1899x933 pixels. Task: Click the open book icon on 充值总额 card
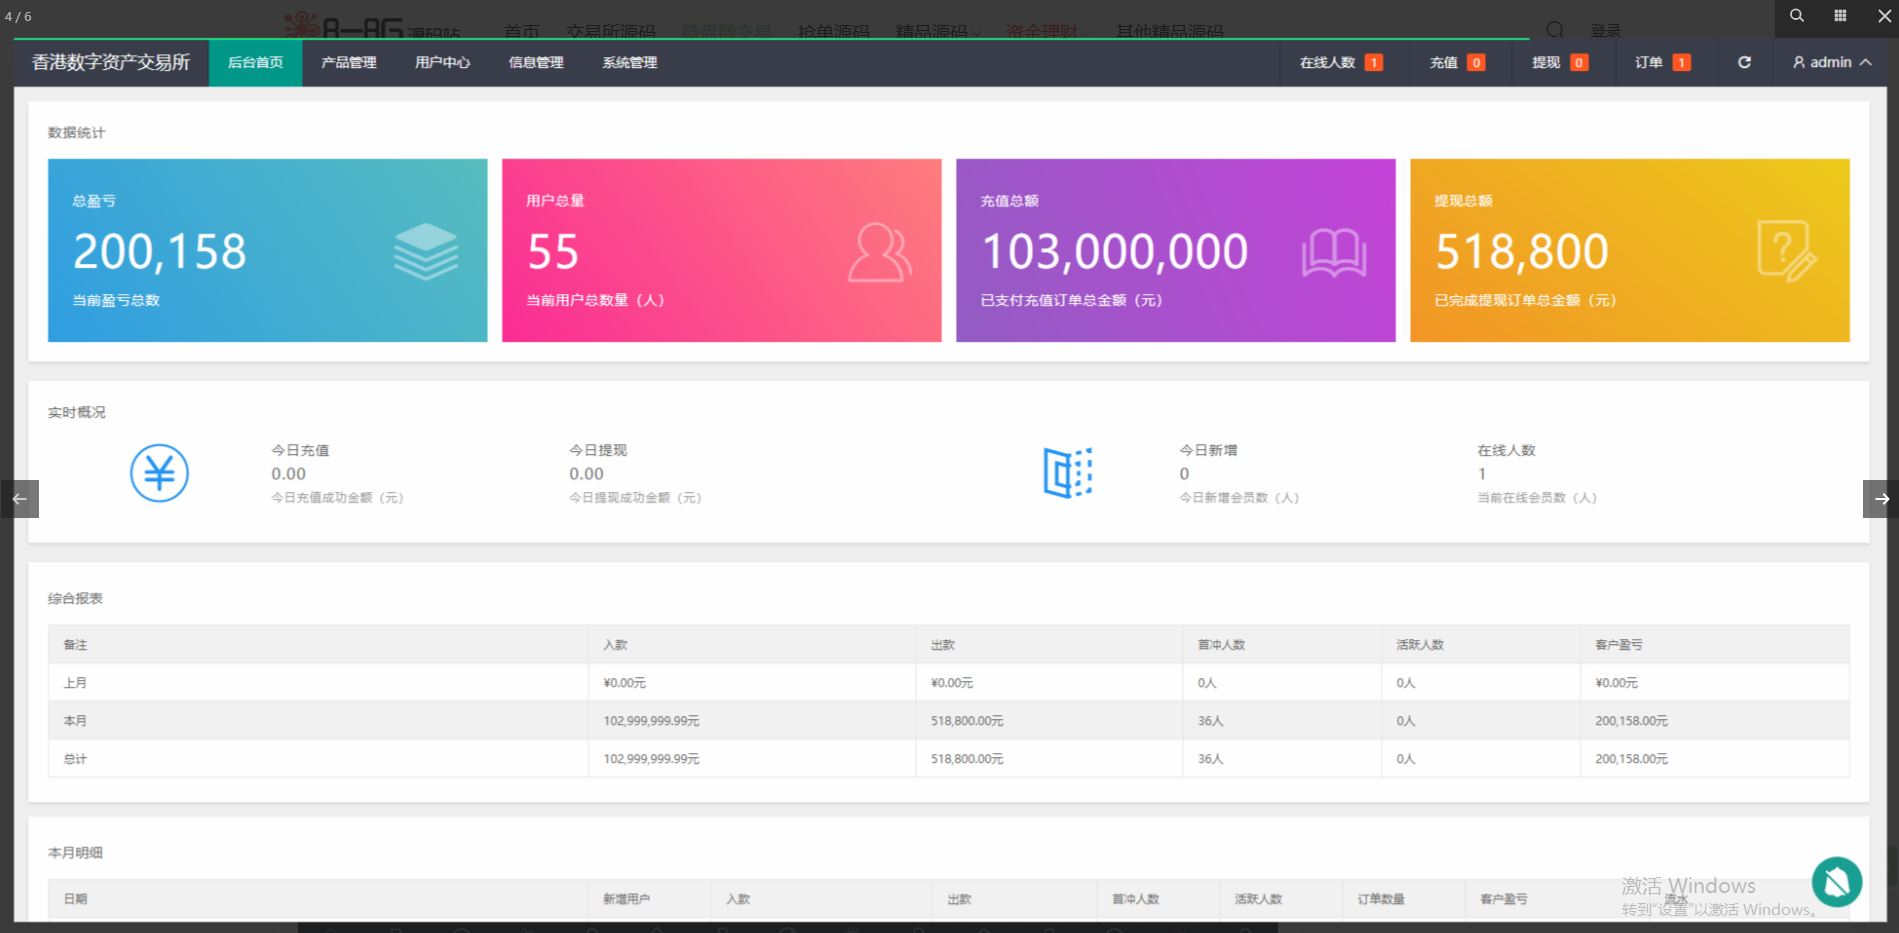point(1334,252)
